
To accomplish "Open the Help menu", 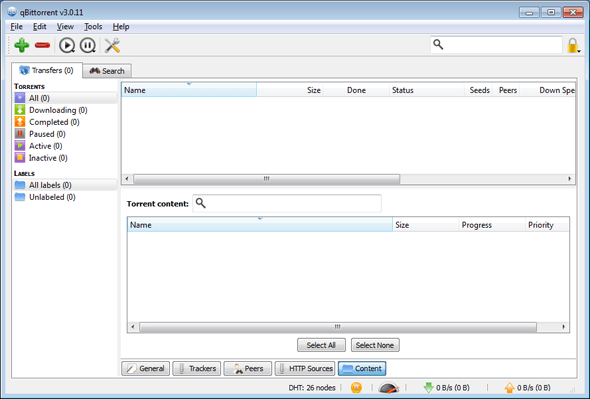I will tap(121, 27).
